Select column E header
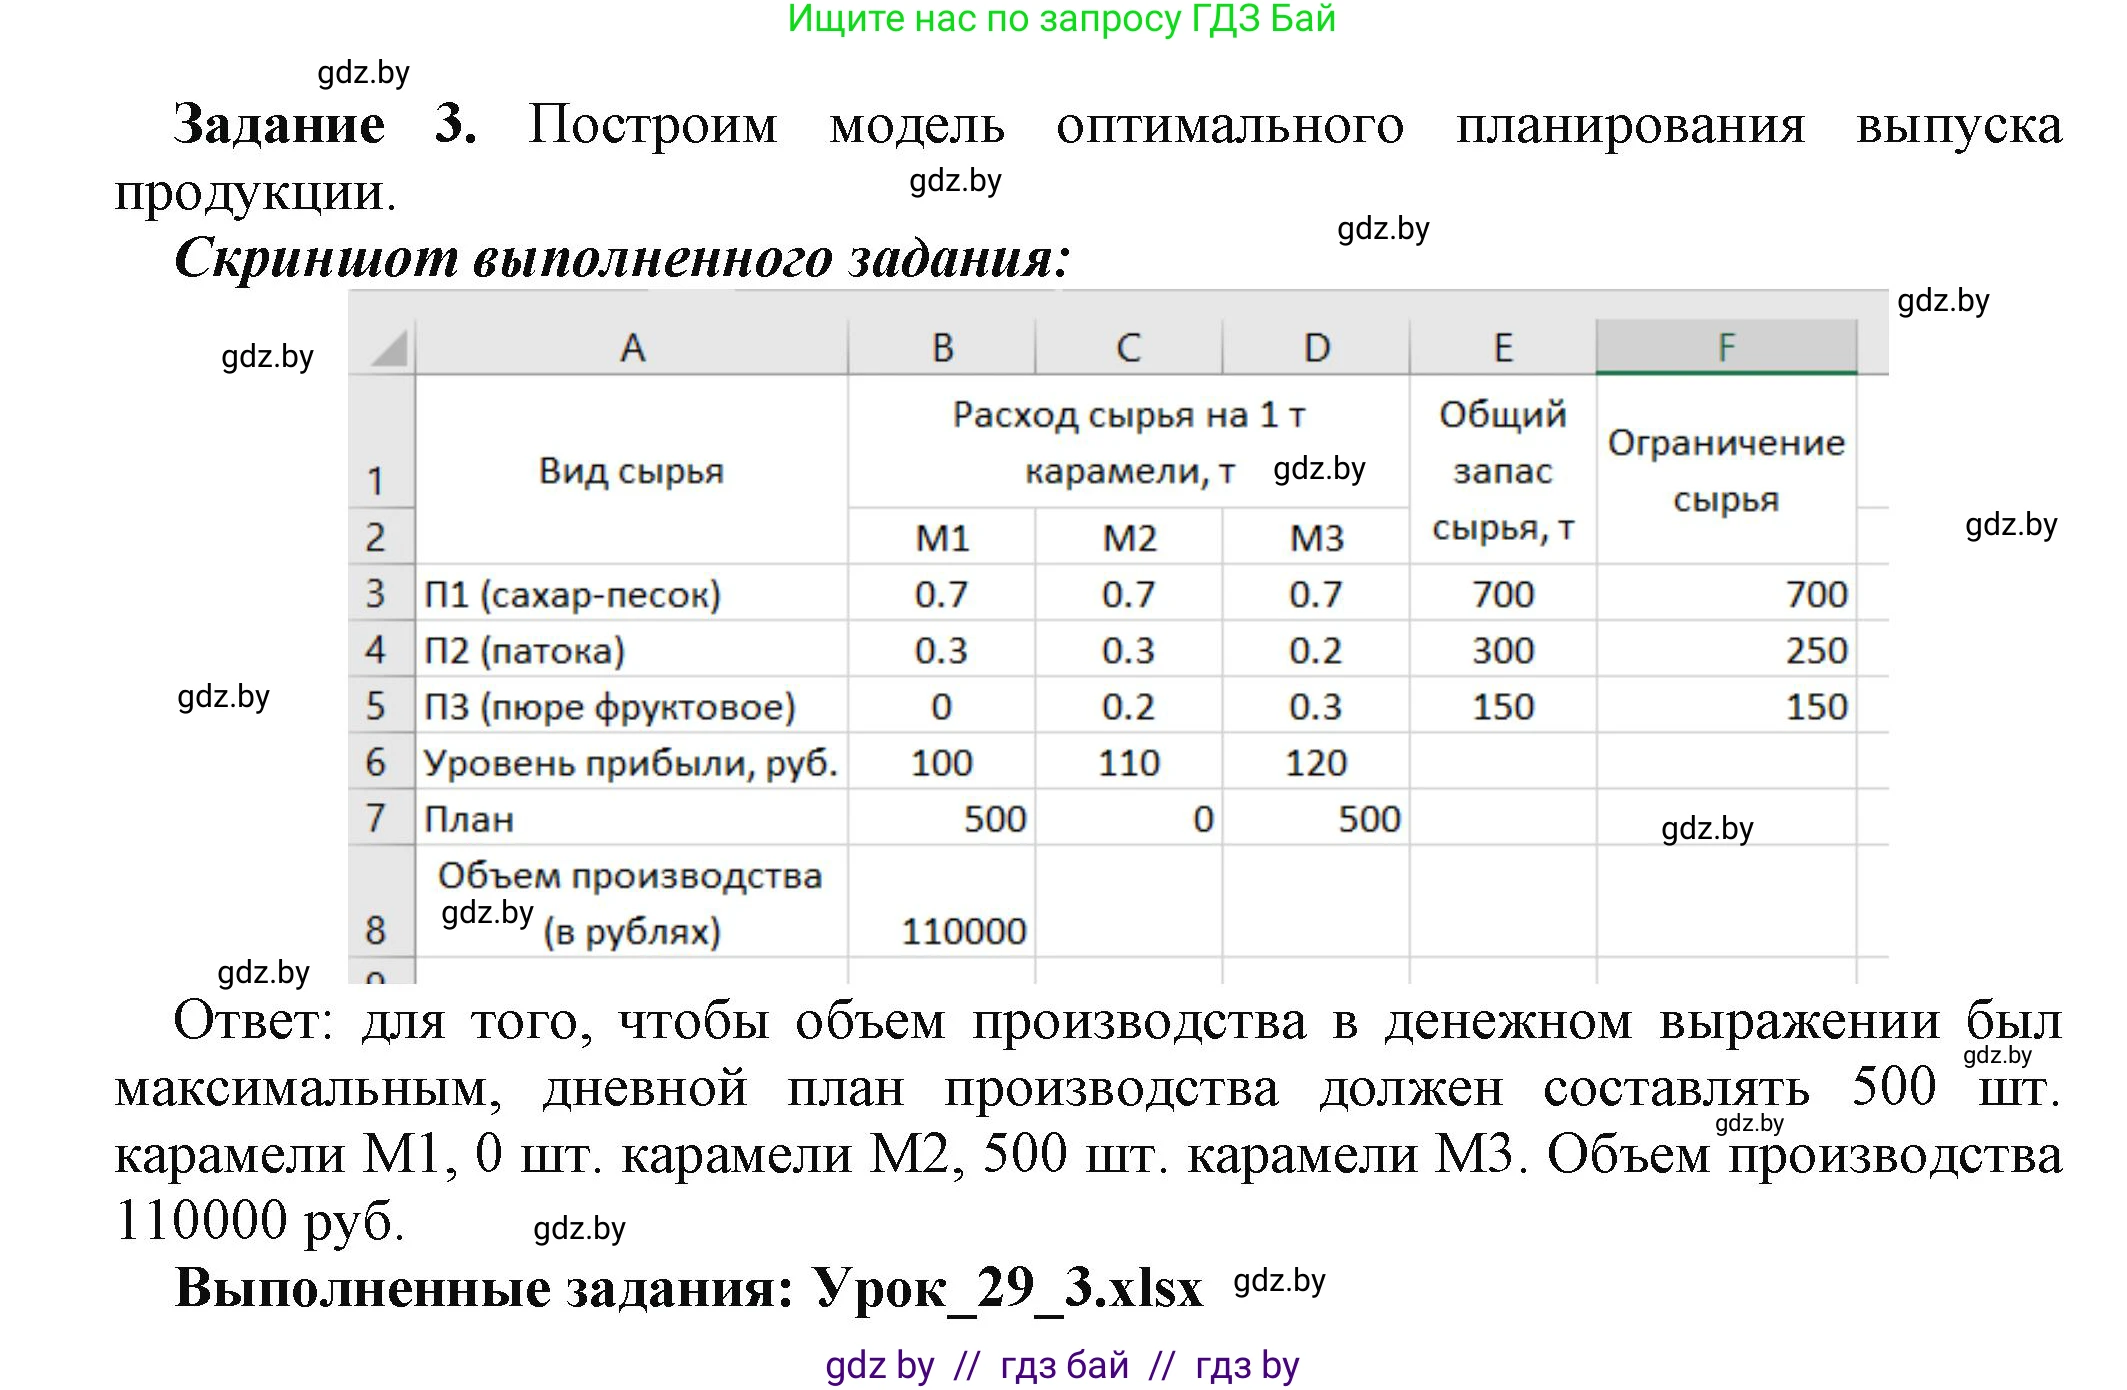The width and height of the screenshot is (2127, 1390). coord(1503,347)
